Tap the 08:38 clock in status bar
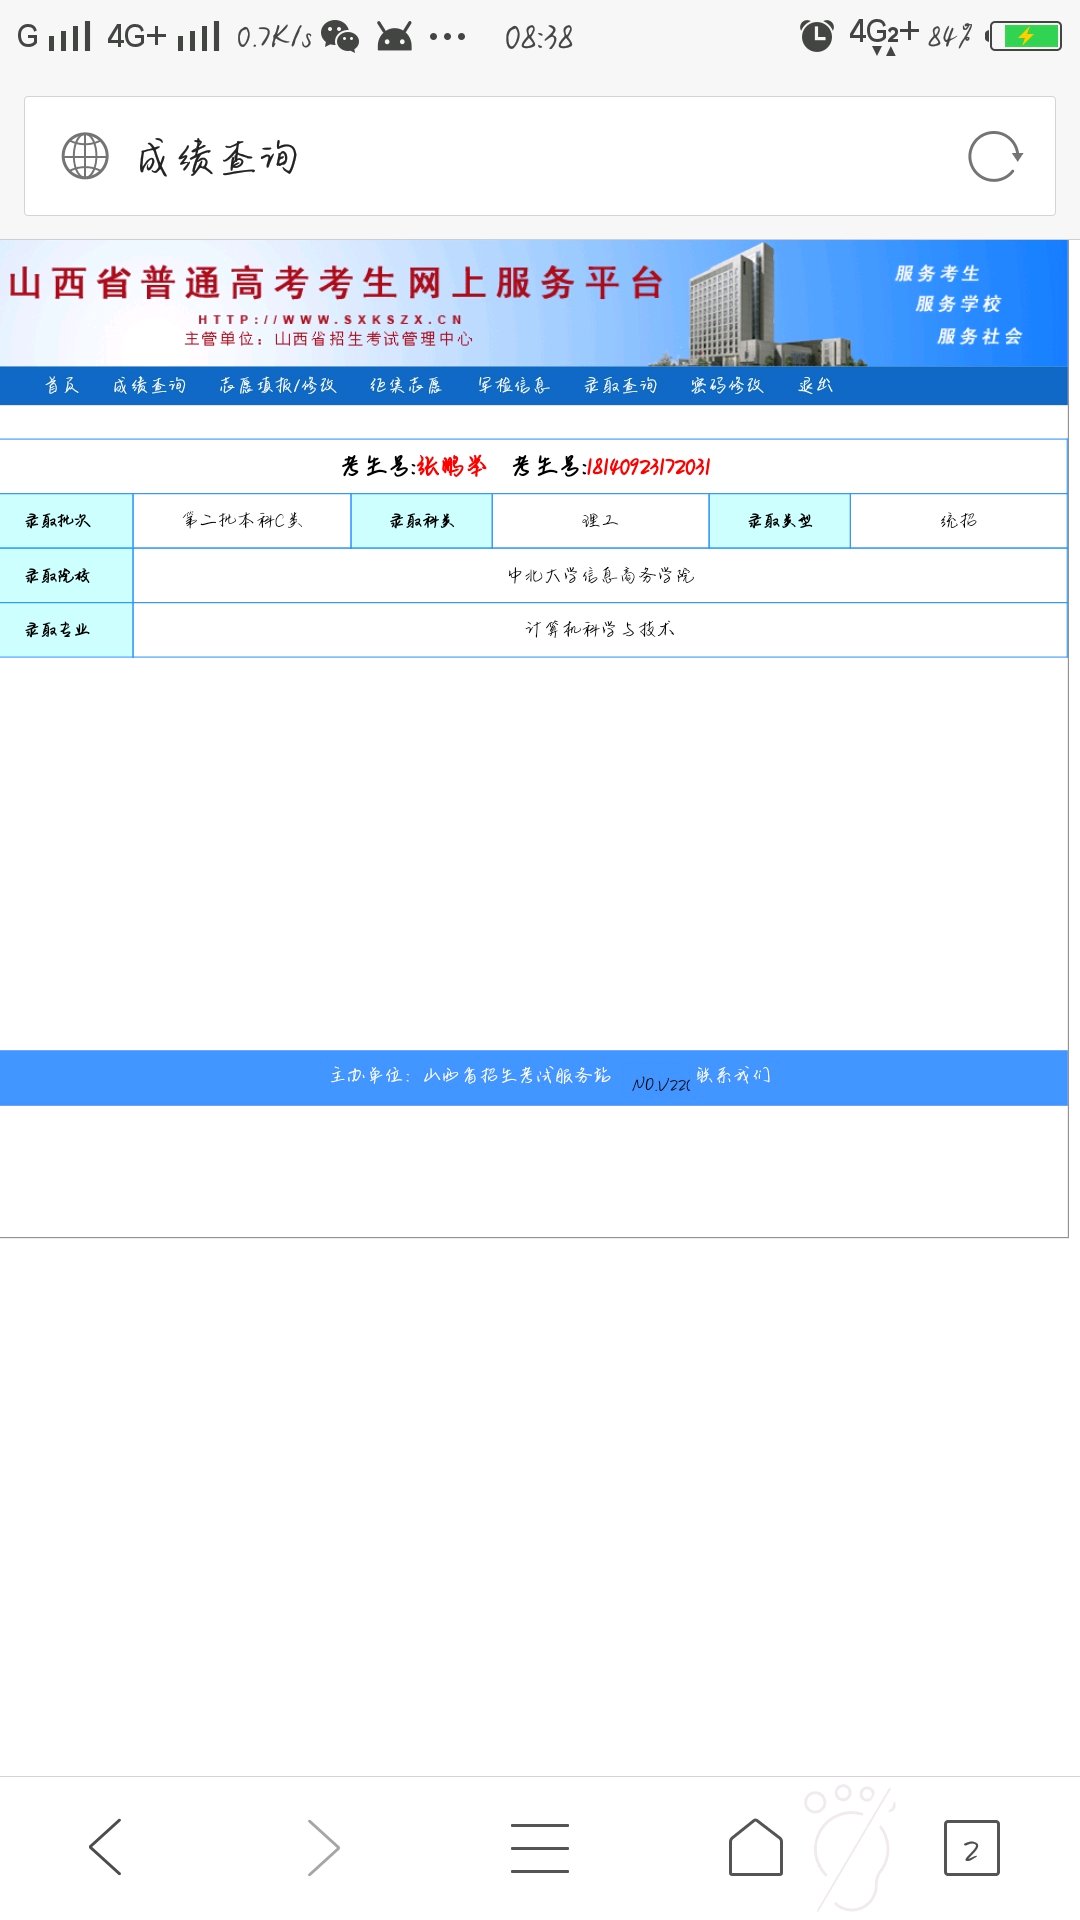 539,38
